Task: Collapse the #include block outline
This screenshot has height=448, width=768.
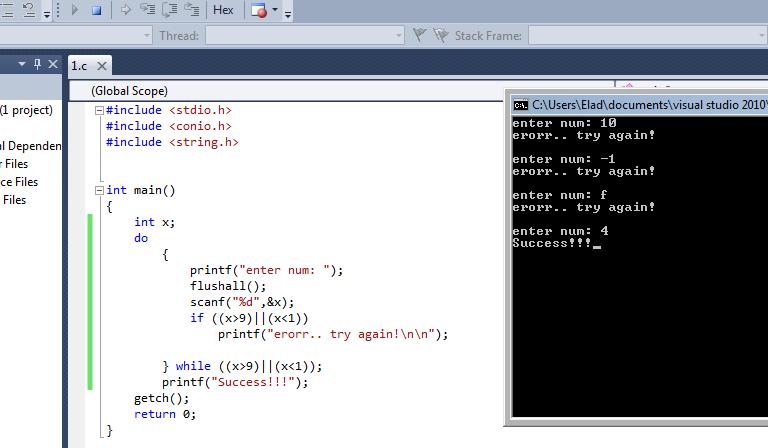Action: click(x=99, y=110)
